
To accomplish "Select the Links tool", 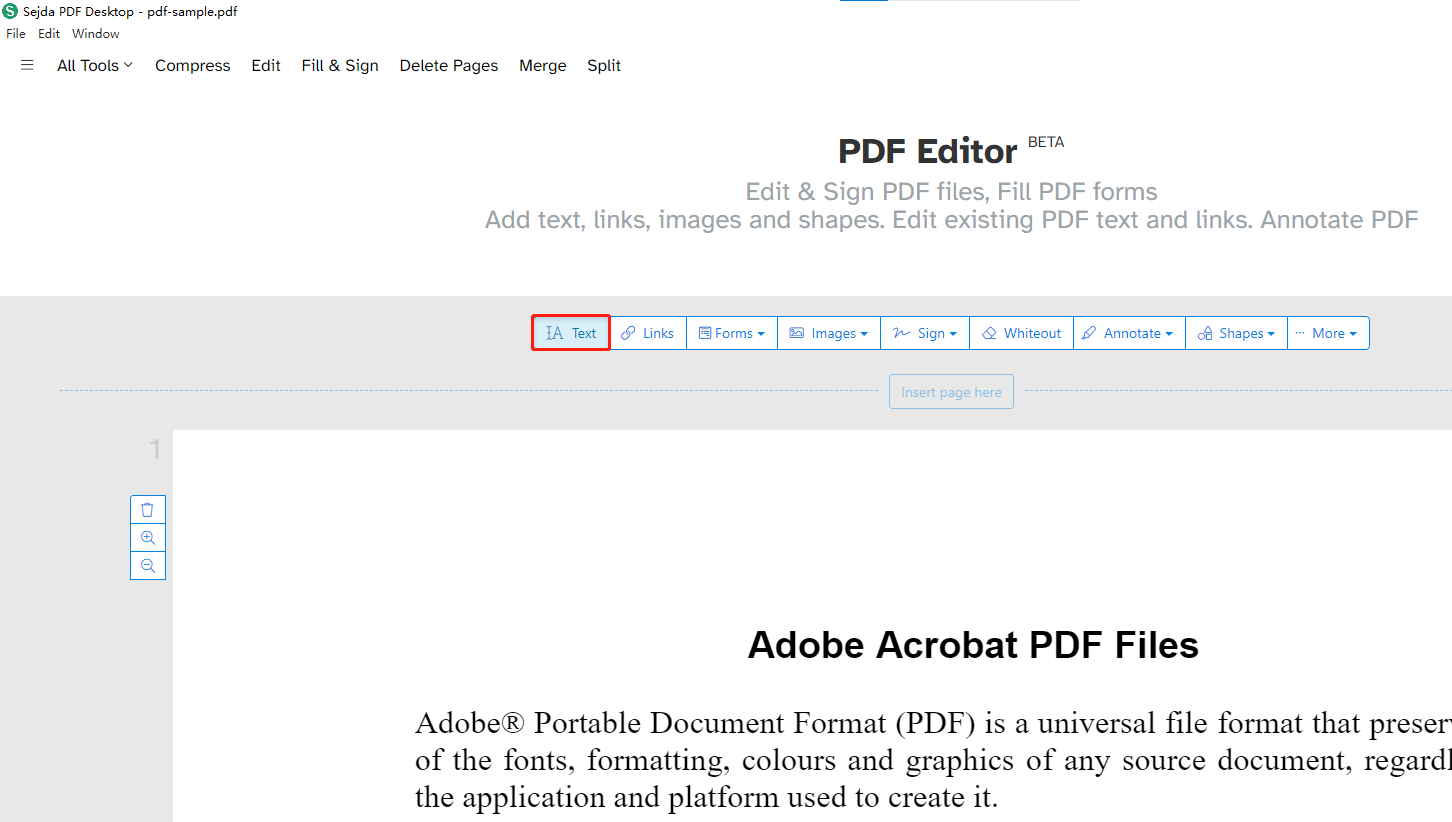I will 648,333.
